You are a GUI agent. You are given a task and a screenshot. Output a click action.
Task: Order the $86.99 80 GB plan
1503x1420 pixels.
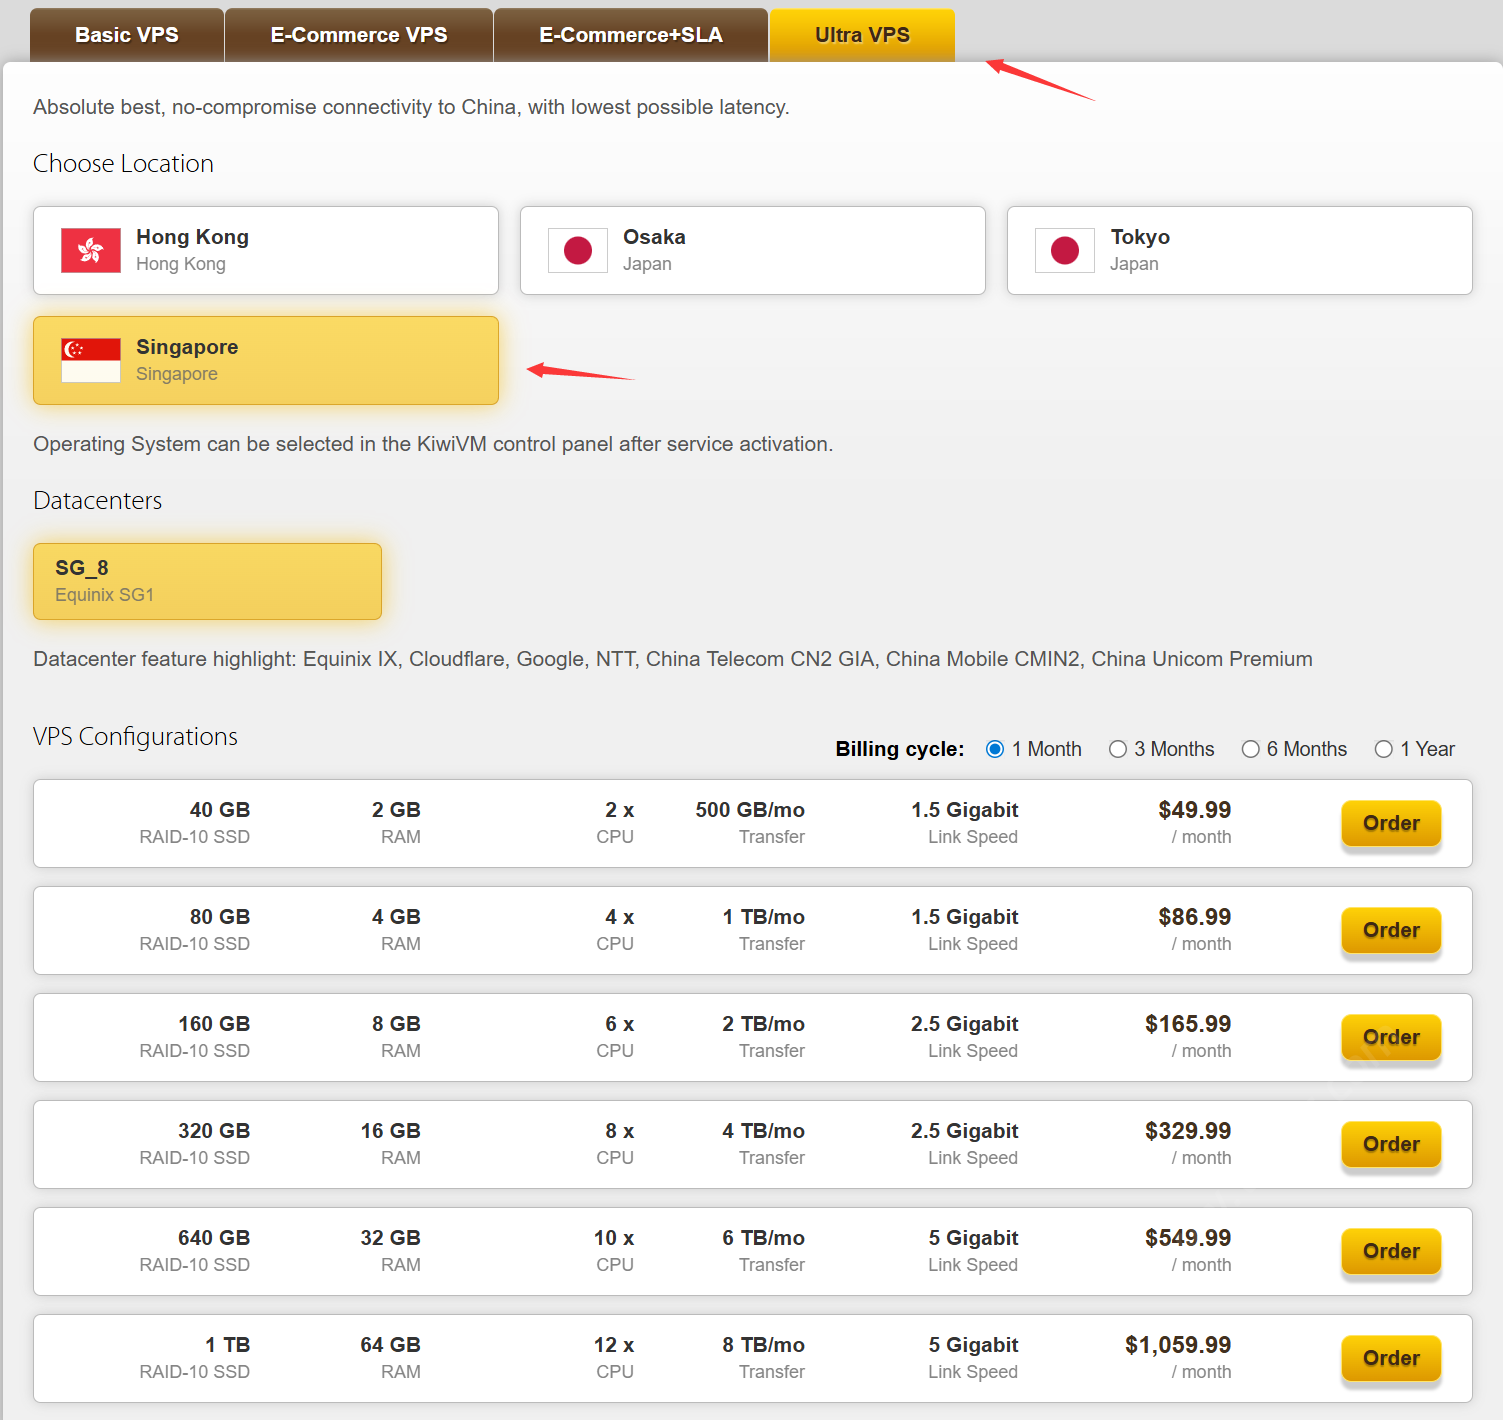(x=1391, y=930)
